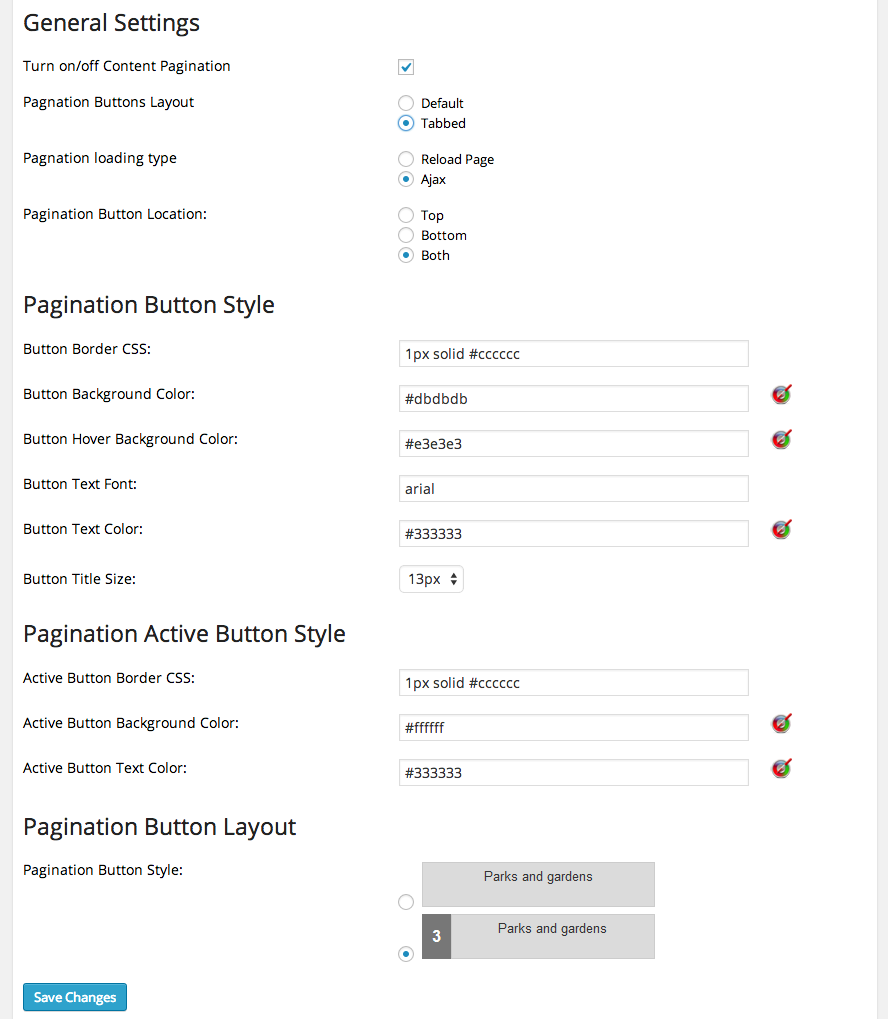Select the plain button style without number
This screenshot has height=1019, width=888.
pyautogui.click(x=406, y=902)
